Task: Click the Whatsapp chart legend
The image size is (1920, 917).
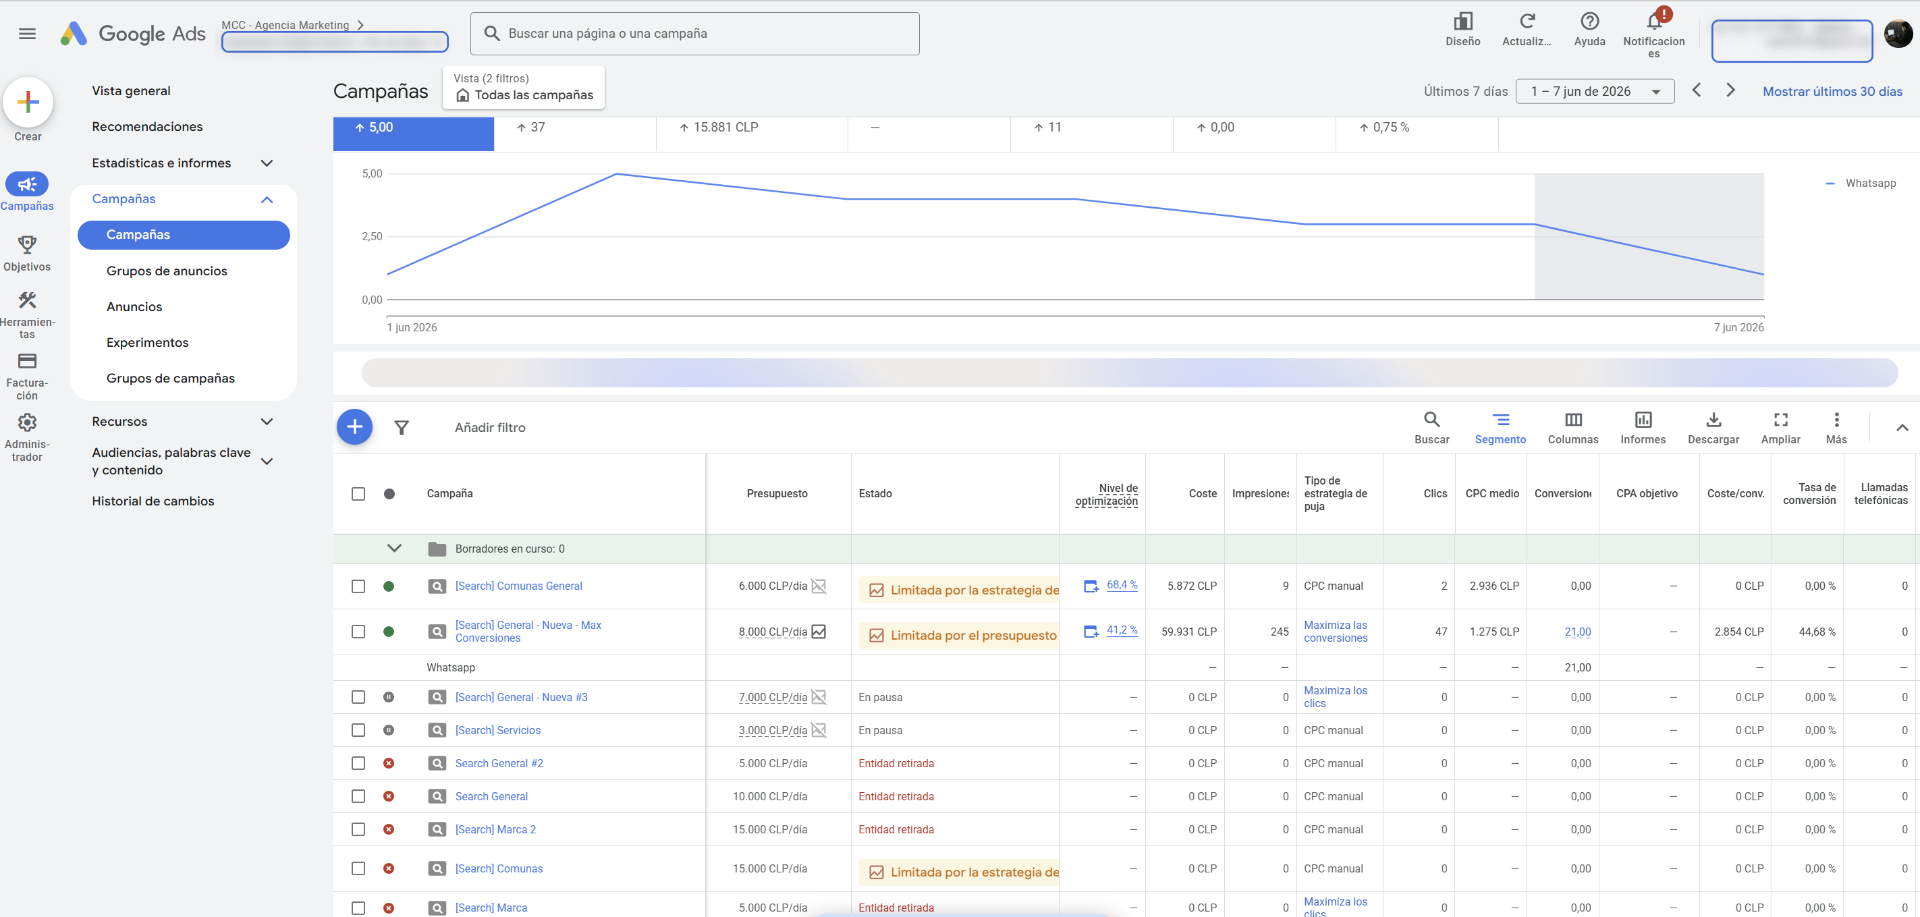Action: 1861,183
